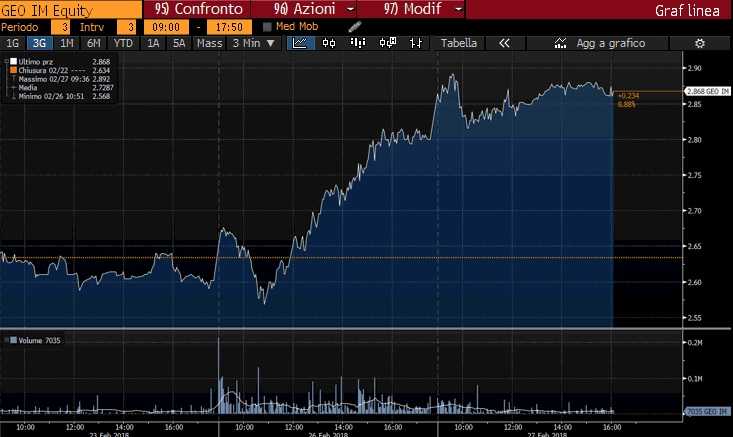Click the 7035 GEO IM volume tag
The height and width of the screenshot is (437, 733).
pyautogui.click(x=707, y=411)
